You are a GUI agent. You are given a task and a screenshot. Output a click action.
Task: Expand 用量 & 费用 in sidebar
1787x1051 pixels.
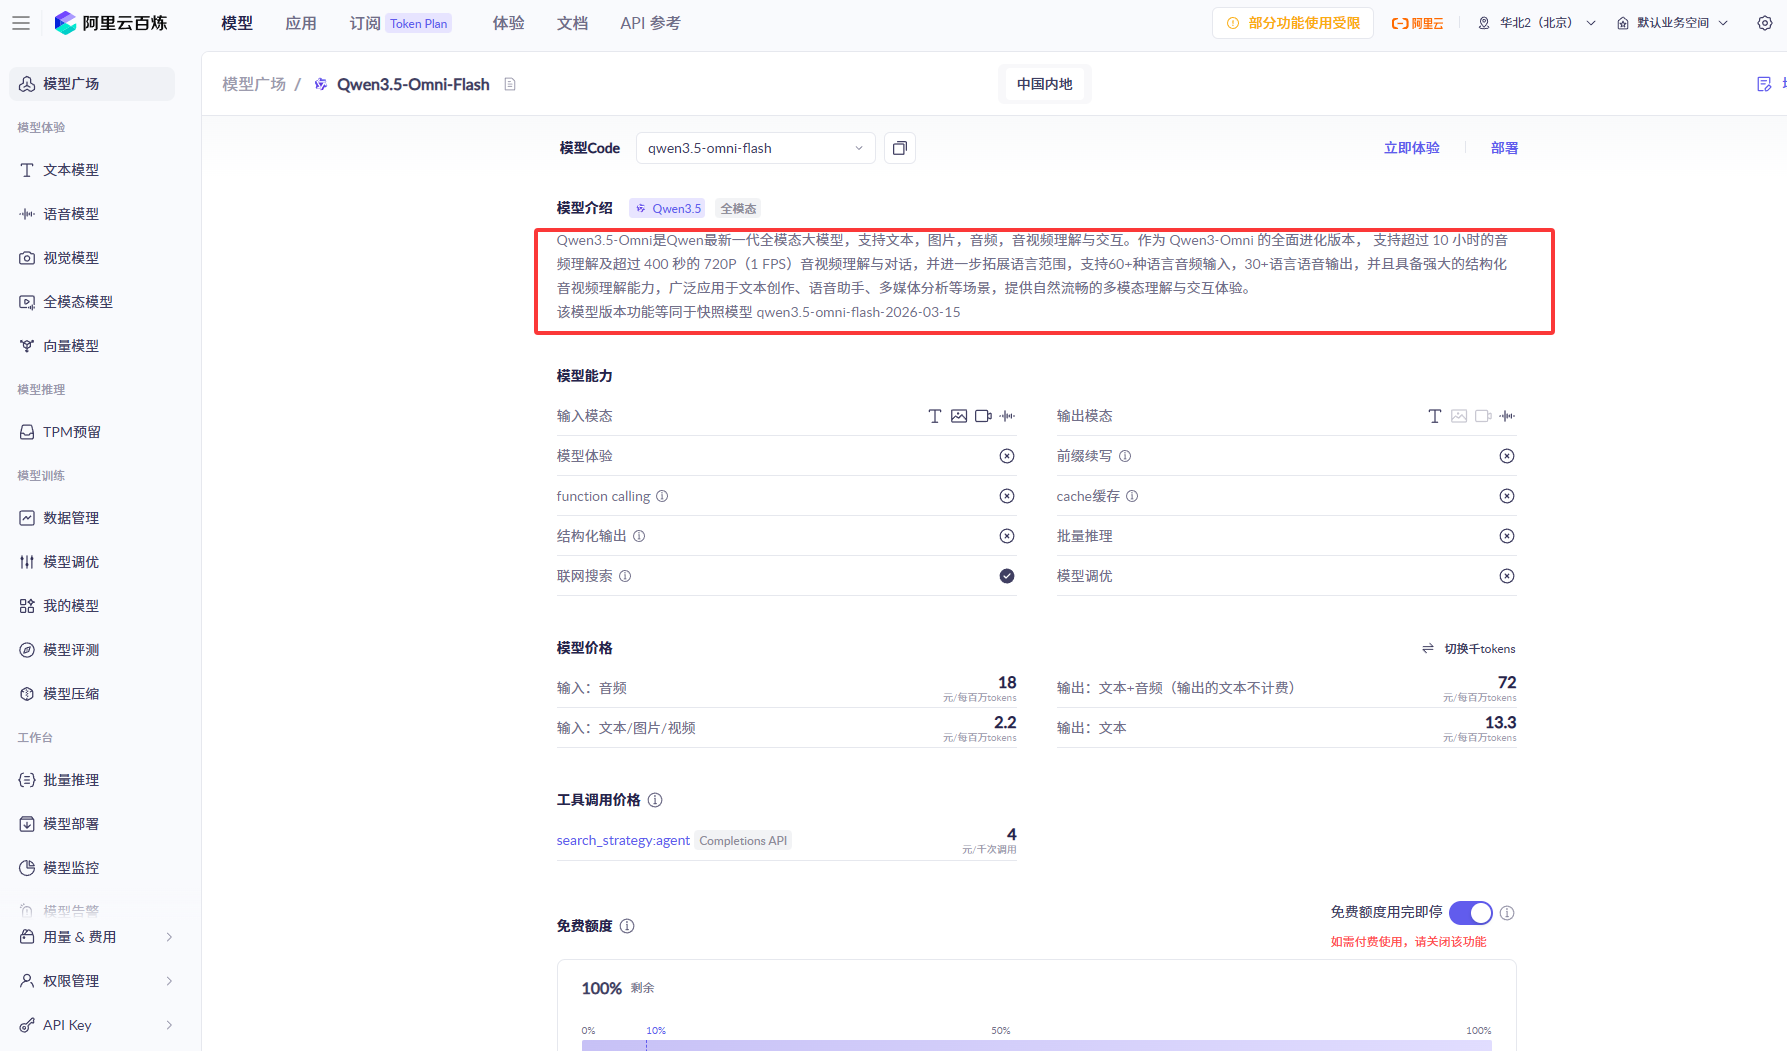[x=97, y=937]
